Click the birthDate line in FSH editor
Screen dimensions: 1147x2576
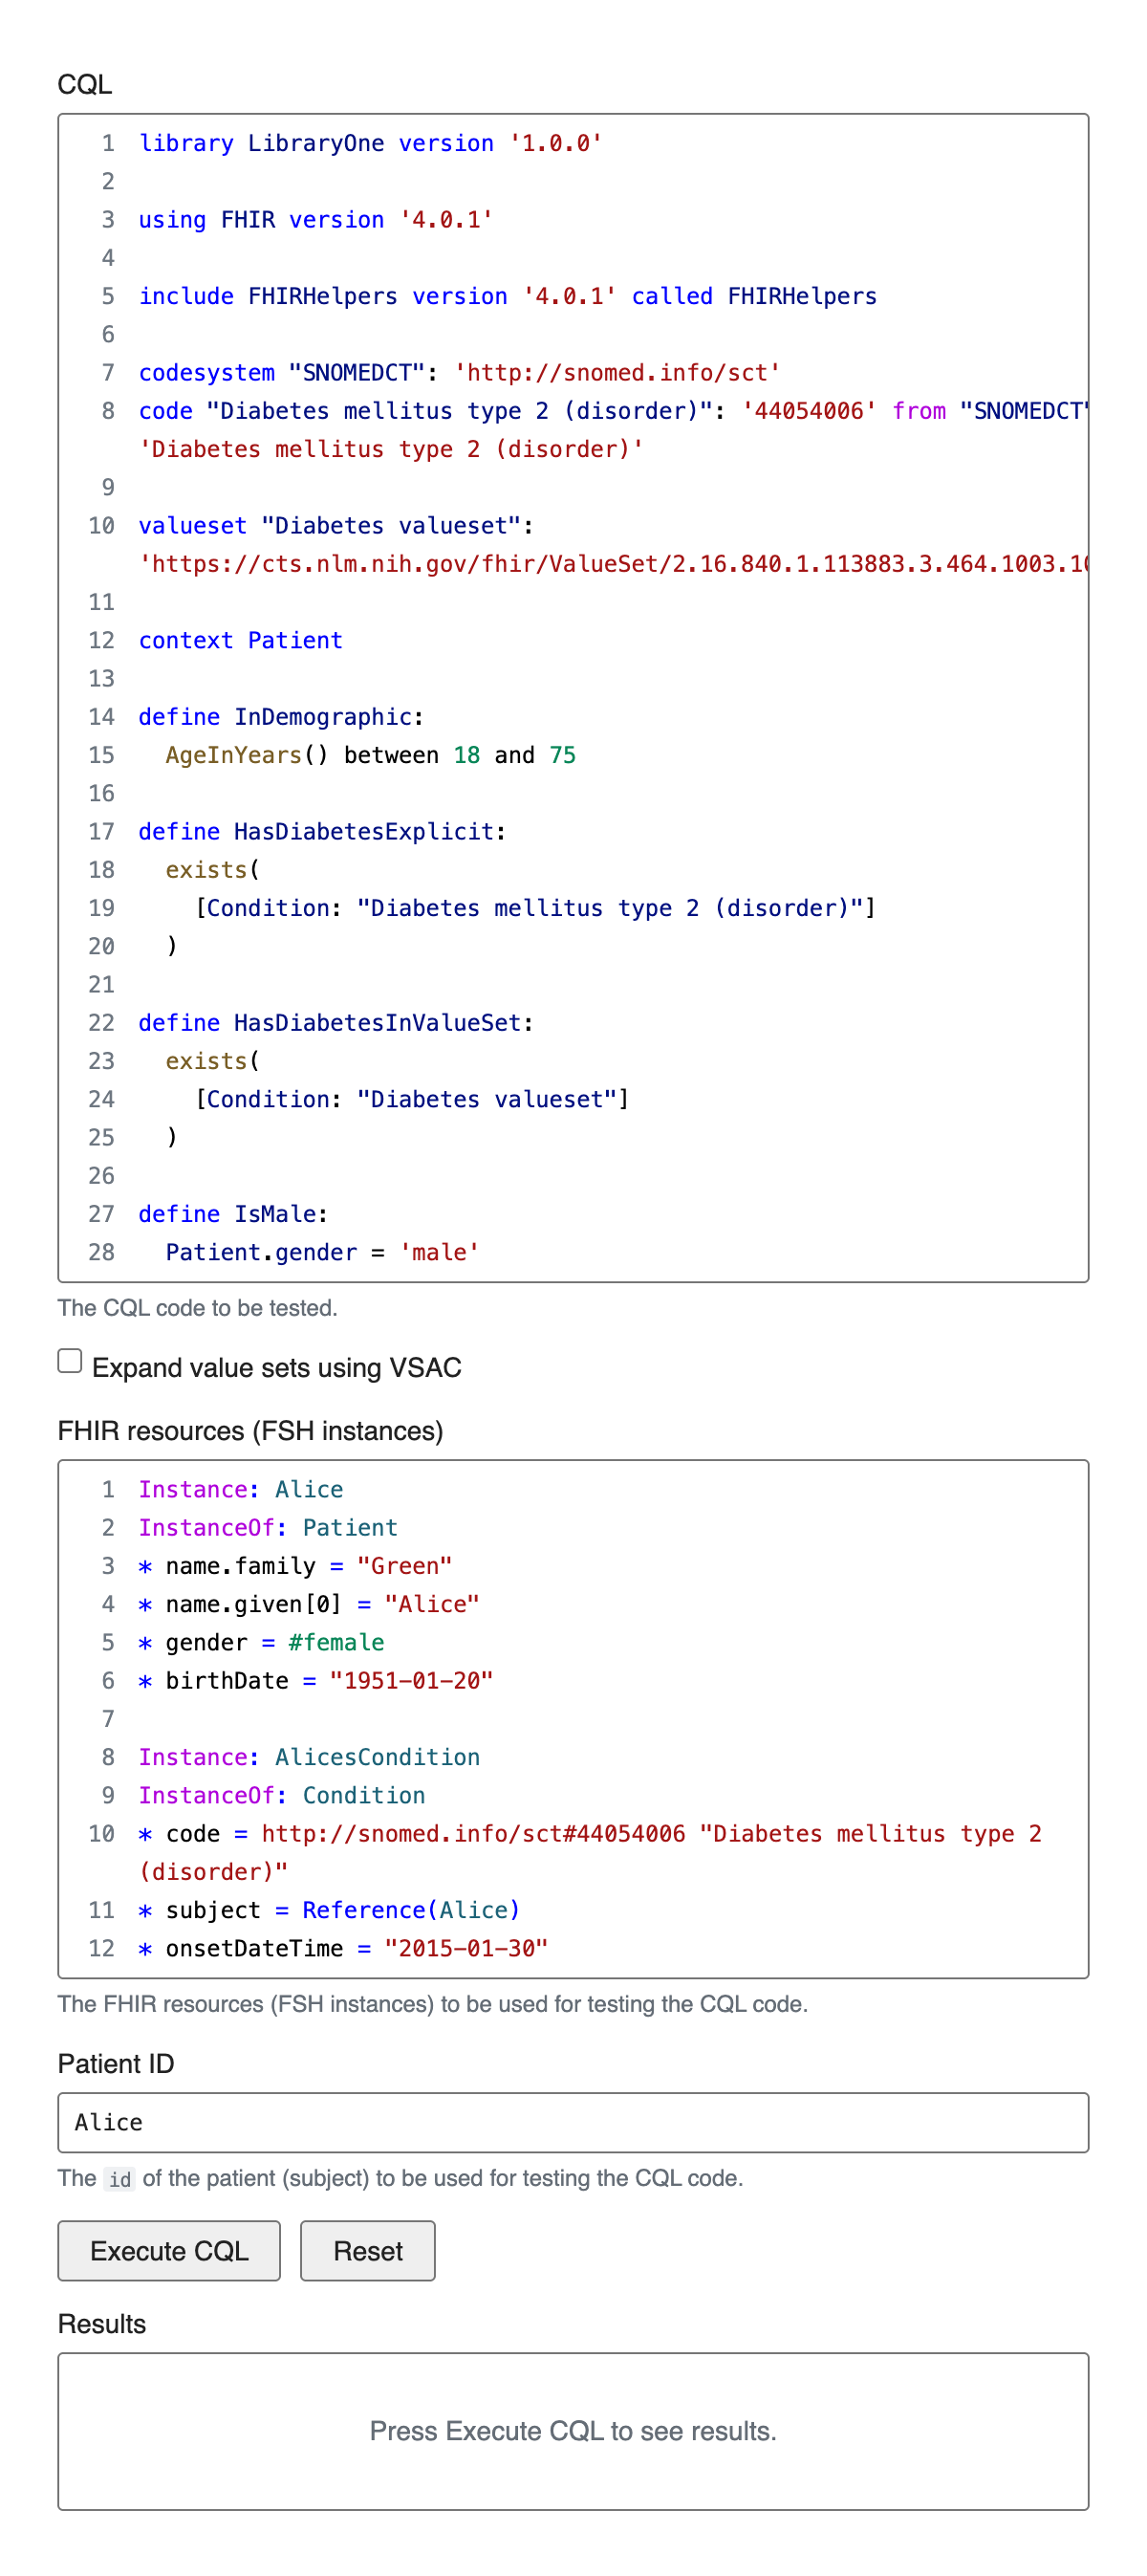point(315,1681)
